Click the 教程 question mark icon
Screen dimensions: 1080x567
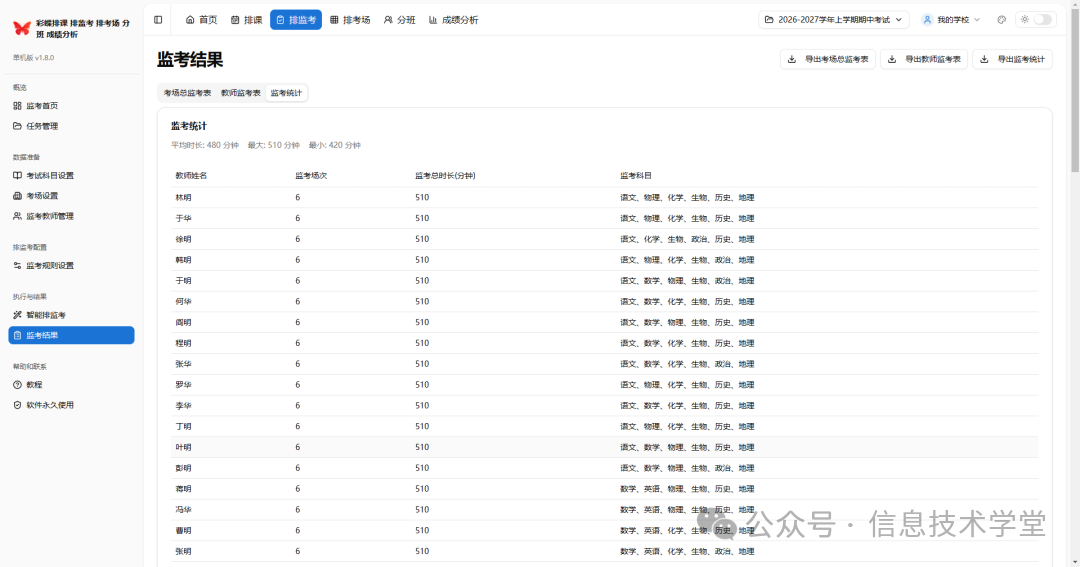coord(17,385)
